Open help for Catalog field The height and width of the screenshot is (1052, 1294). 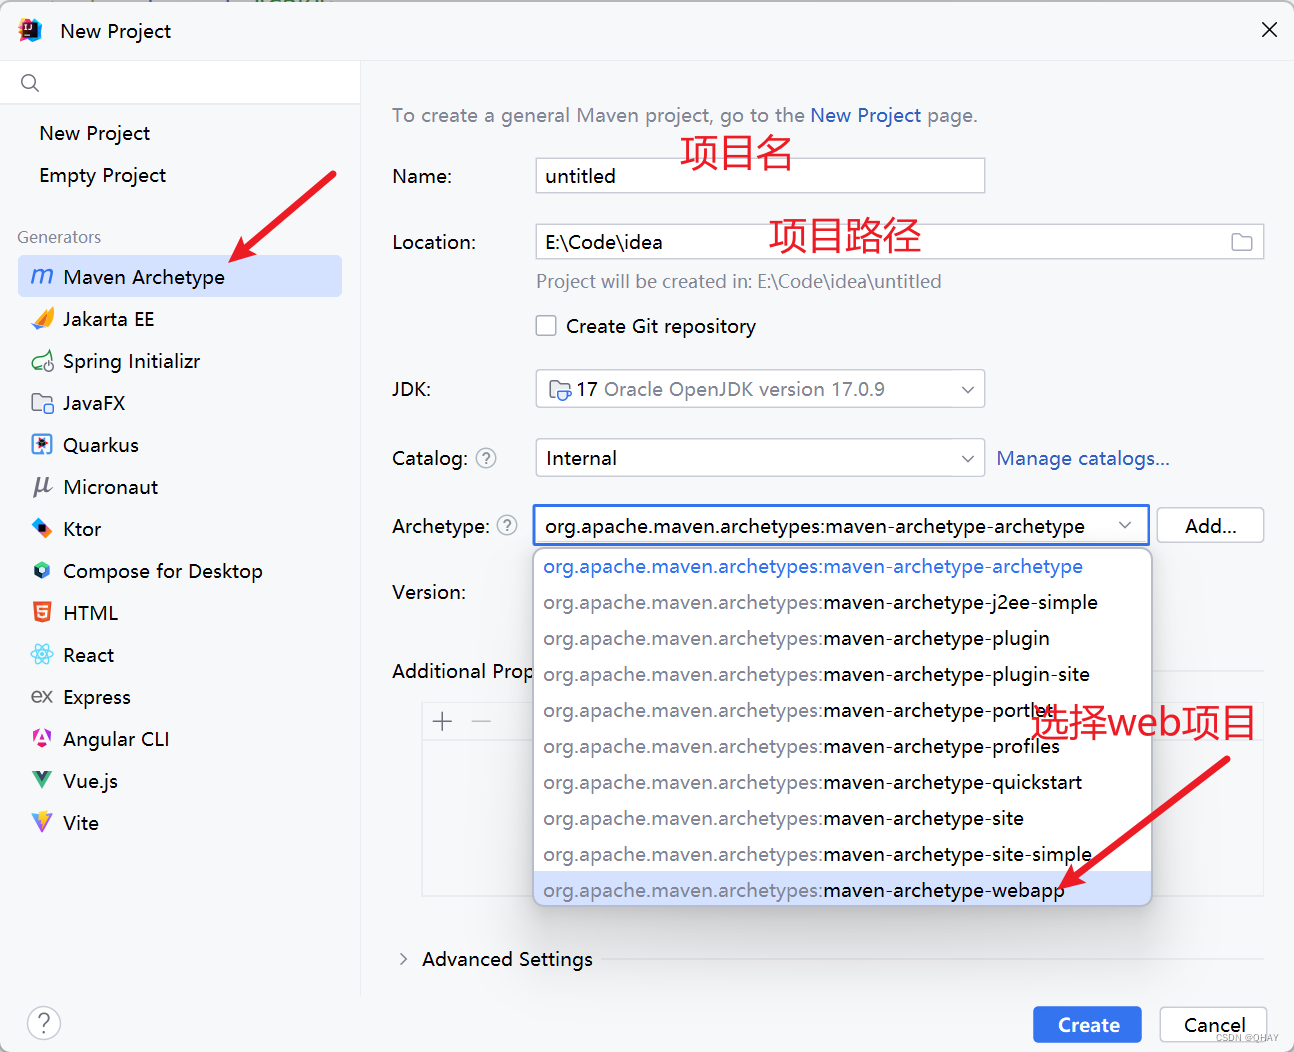[486, 458]
